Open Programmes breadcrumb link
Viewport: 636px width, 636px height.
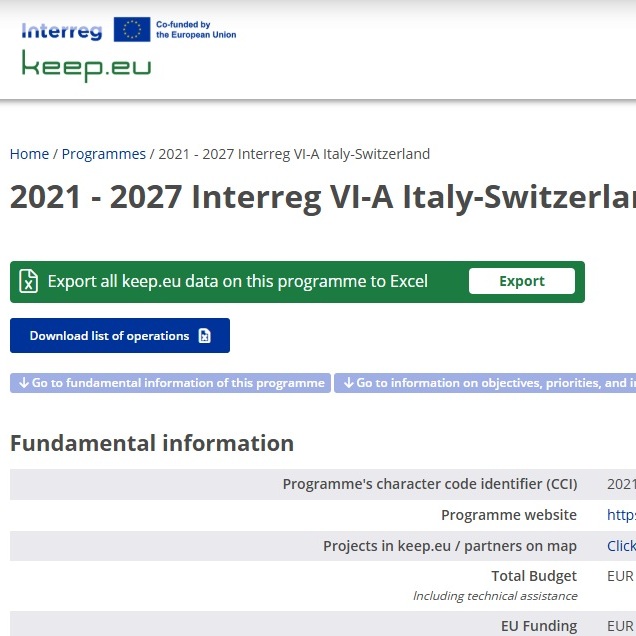tap(104, 154)
